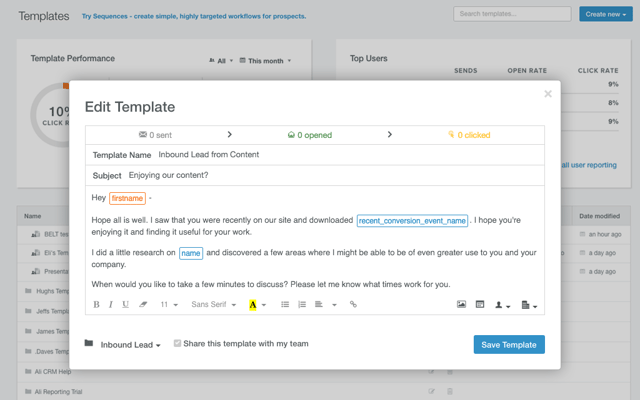Place cursor in 'When would you like' paragraph
Image resolution: width=640 pixels, height=400 pixels.
[x=271, y=284]
